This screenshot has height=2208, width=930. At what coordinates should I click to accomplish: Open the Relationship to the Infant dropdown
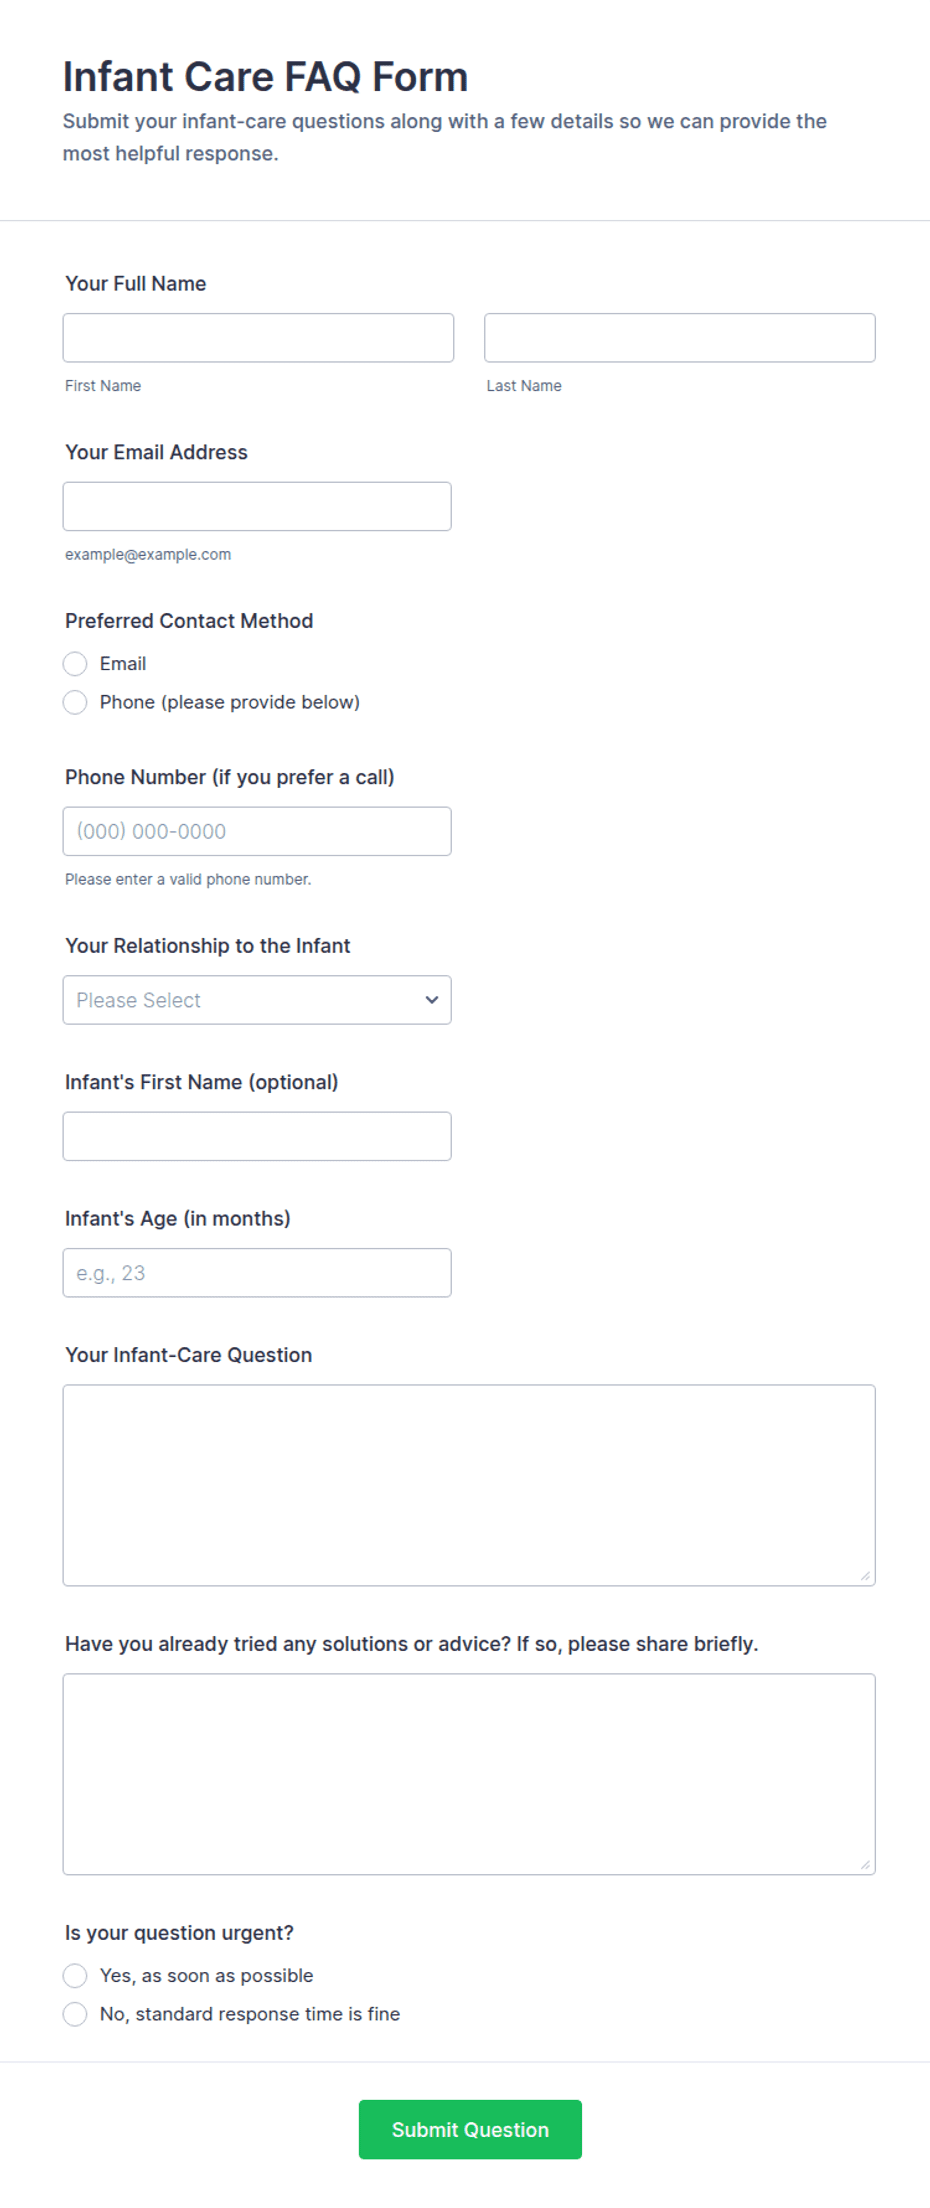click(x=257, y=1001)
